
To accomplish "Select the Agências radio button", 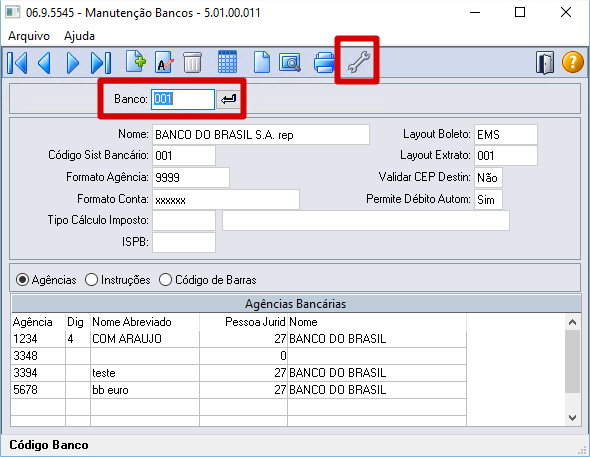I will pyautogui.click(x=46, y=280).
